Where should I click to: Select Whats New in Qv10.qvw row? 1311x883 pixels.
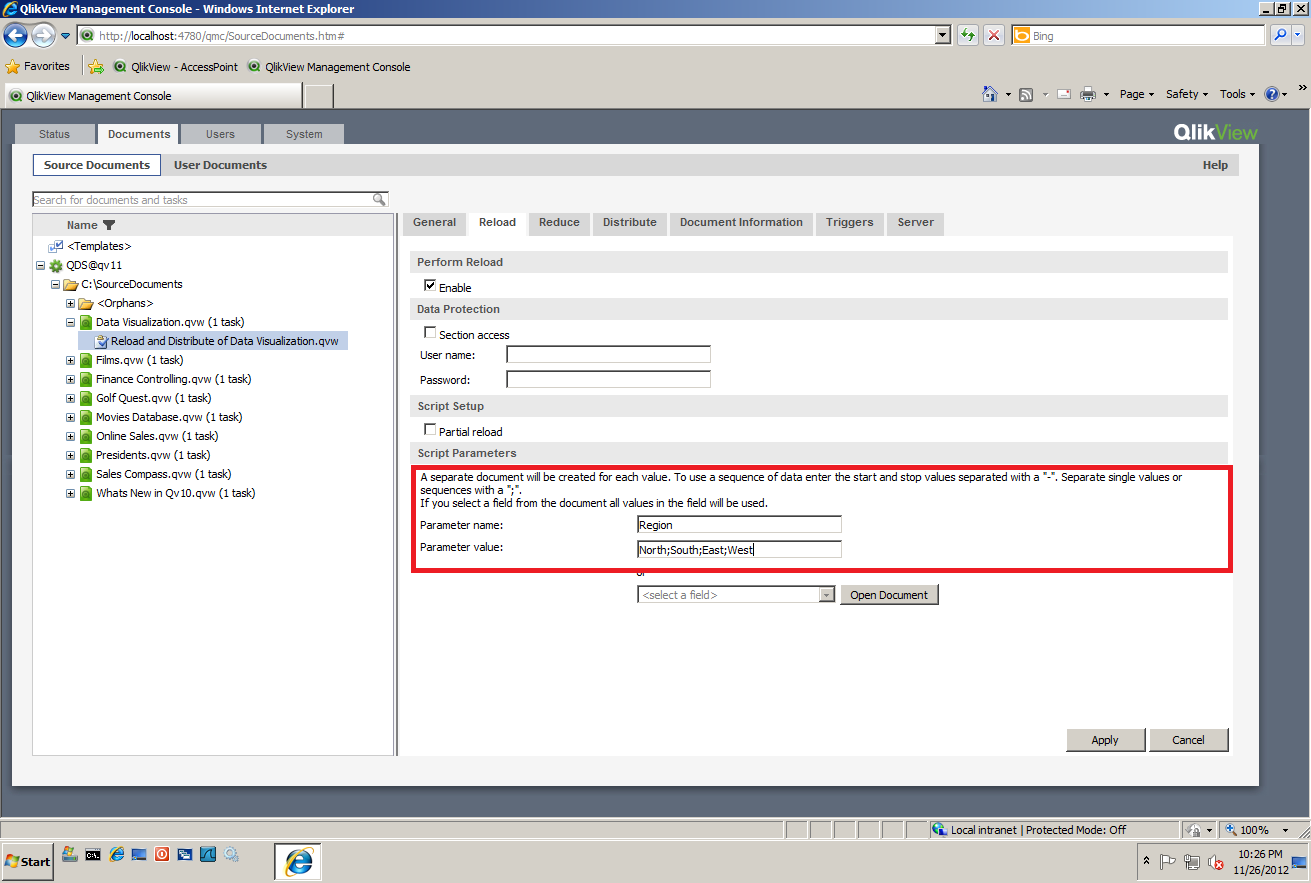(x=176, y=493)
